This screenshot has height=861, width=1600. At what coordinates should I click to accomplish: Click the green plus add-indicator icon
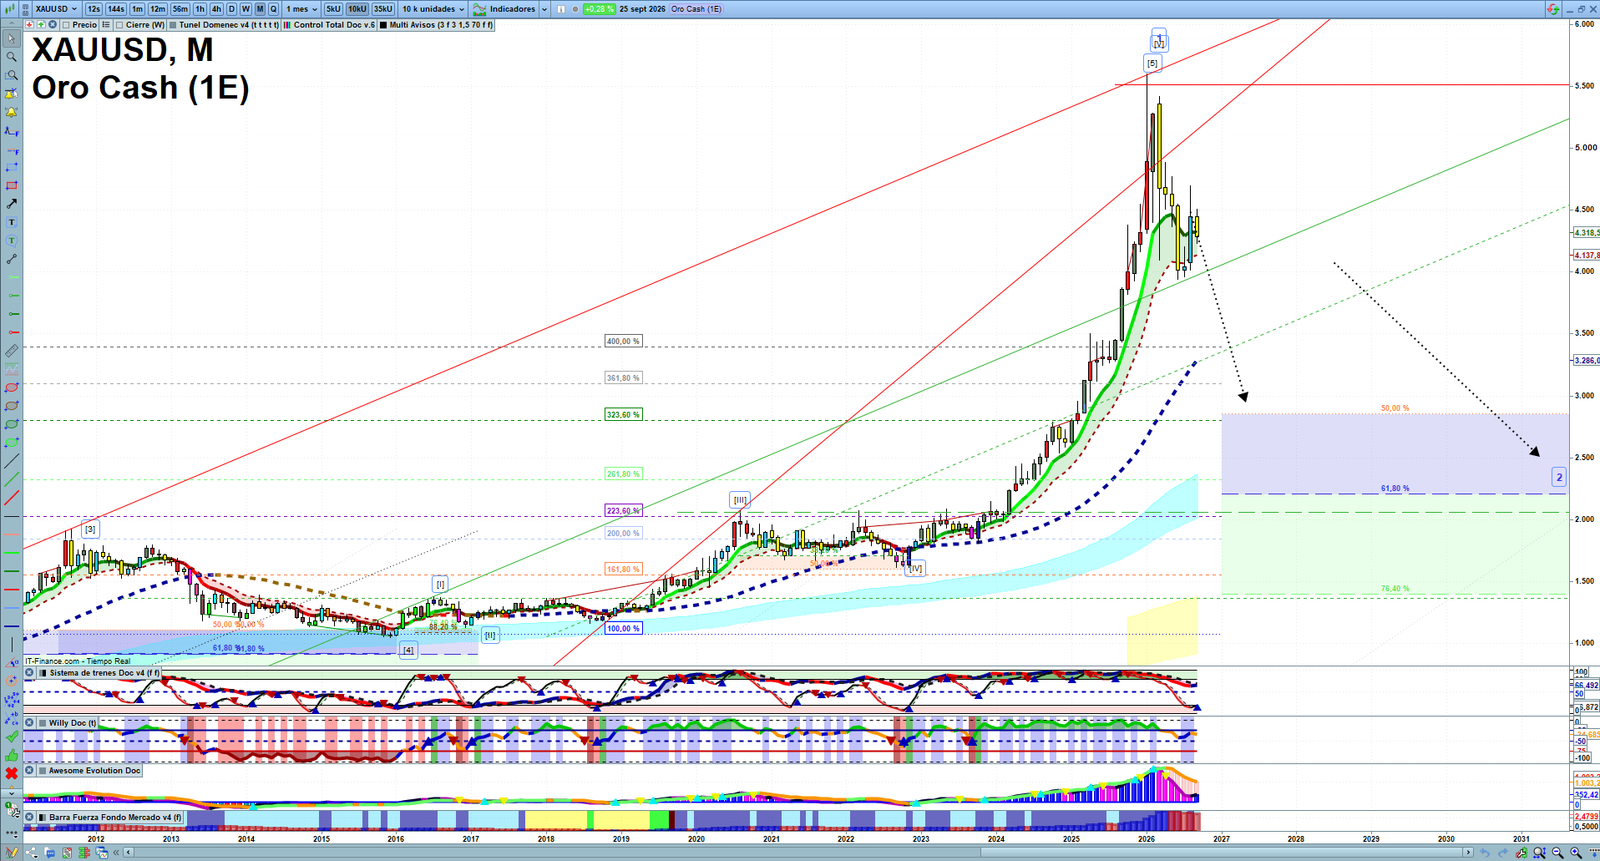click(x=41, y=25)
